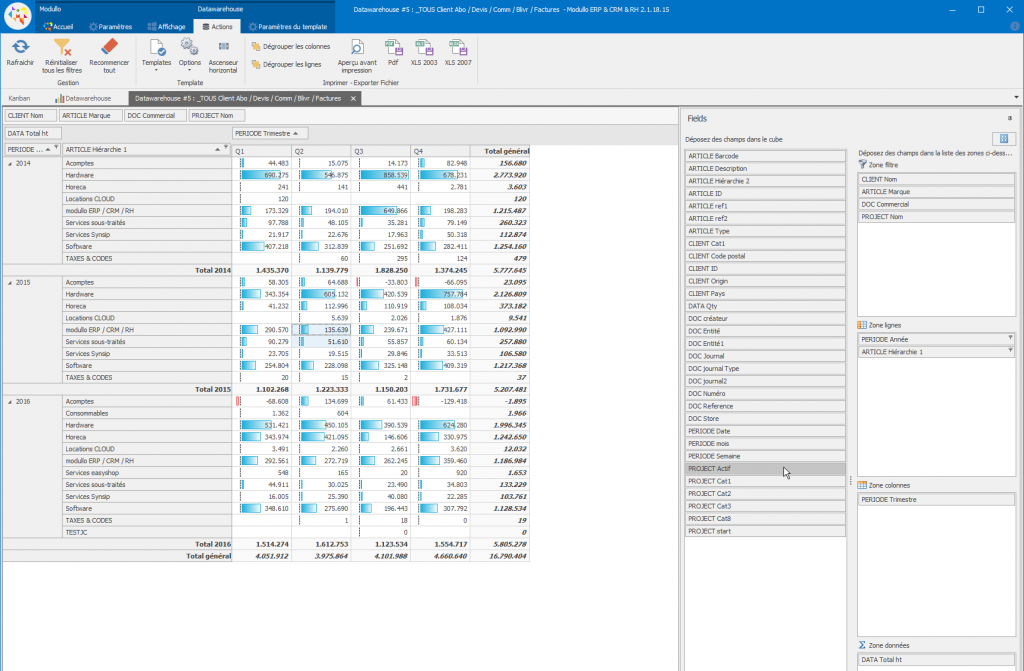
Task: Select the Actions ribbon tab
Action: pos(217,27)
